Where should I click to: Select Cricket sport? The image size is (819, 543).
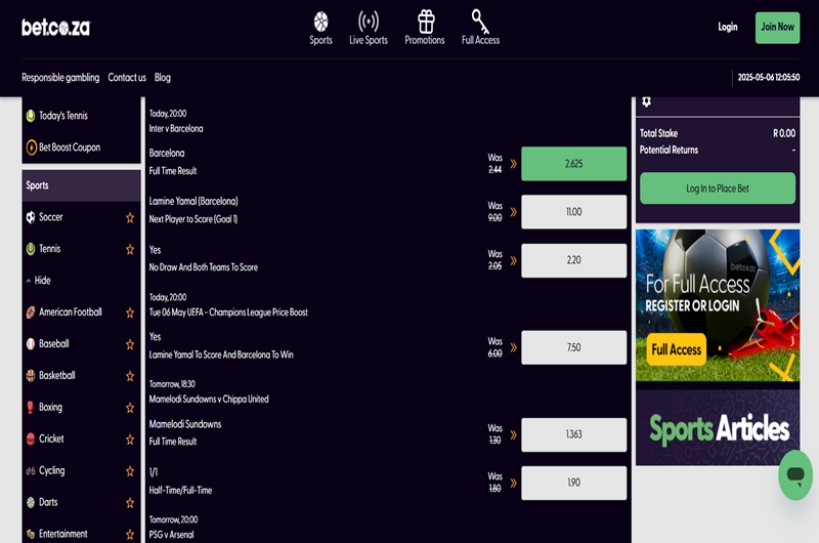51,439
